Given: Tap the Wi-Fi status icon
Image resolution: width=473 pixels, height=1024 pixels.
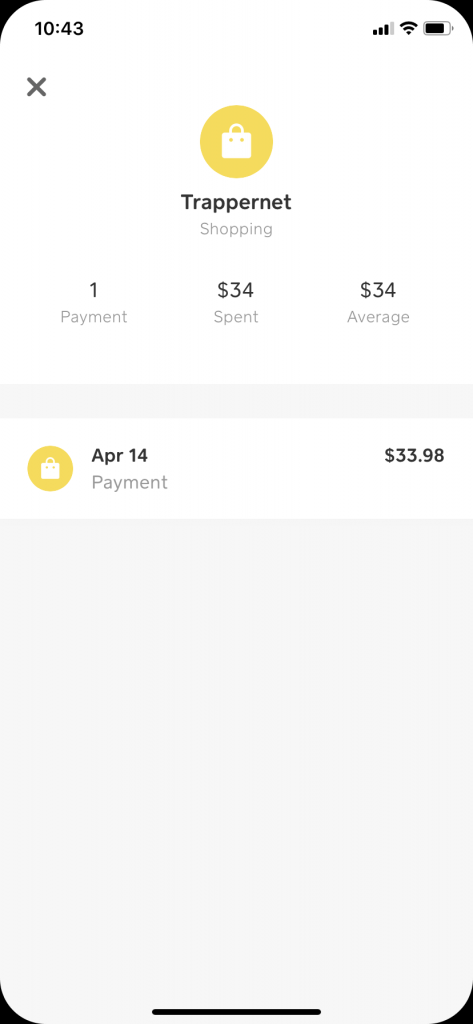Looking at the screenshot, I should tap(408, 29).
